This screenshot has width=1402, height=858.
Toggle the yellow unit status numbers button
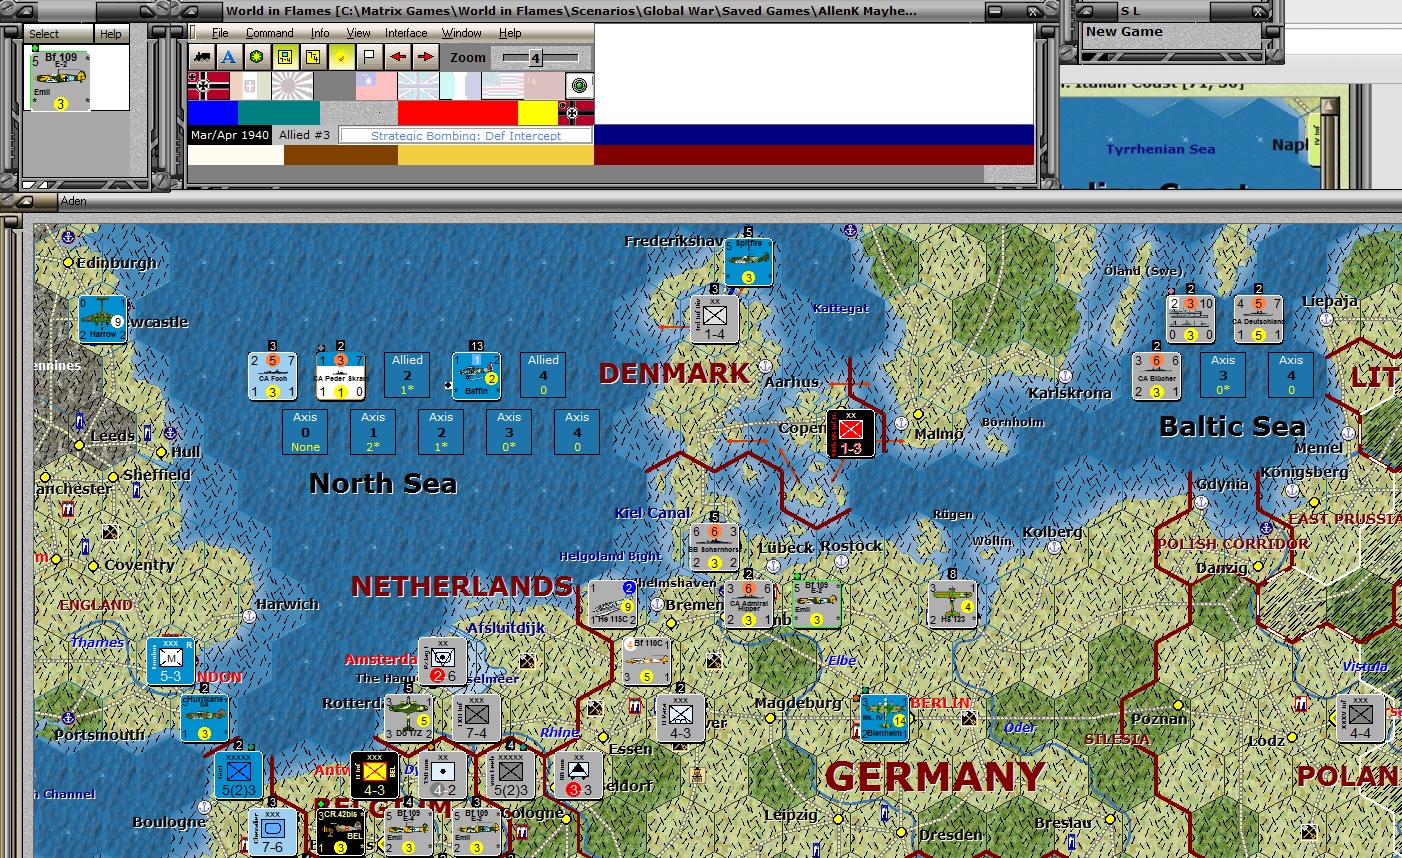313,57
